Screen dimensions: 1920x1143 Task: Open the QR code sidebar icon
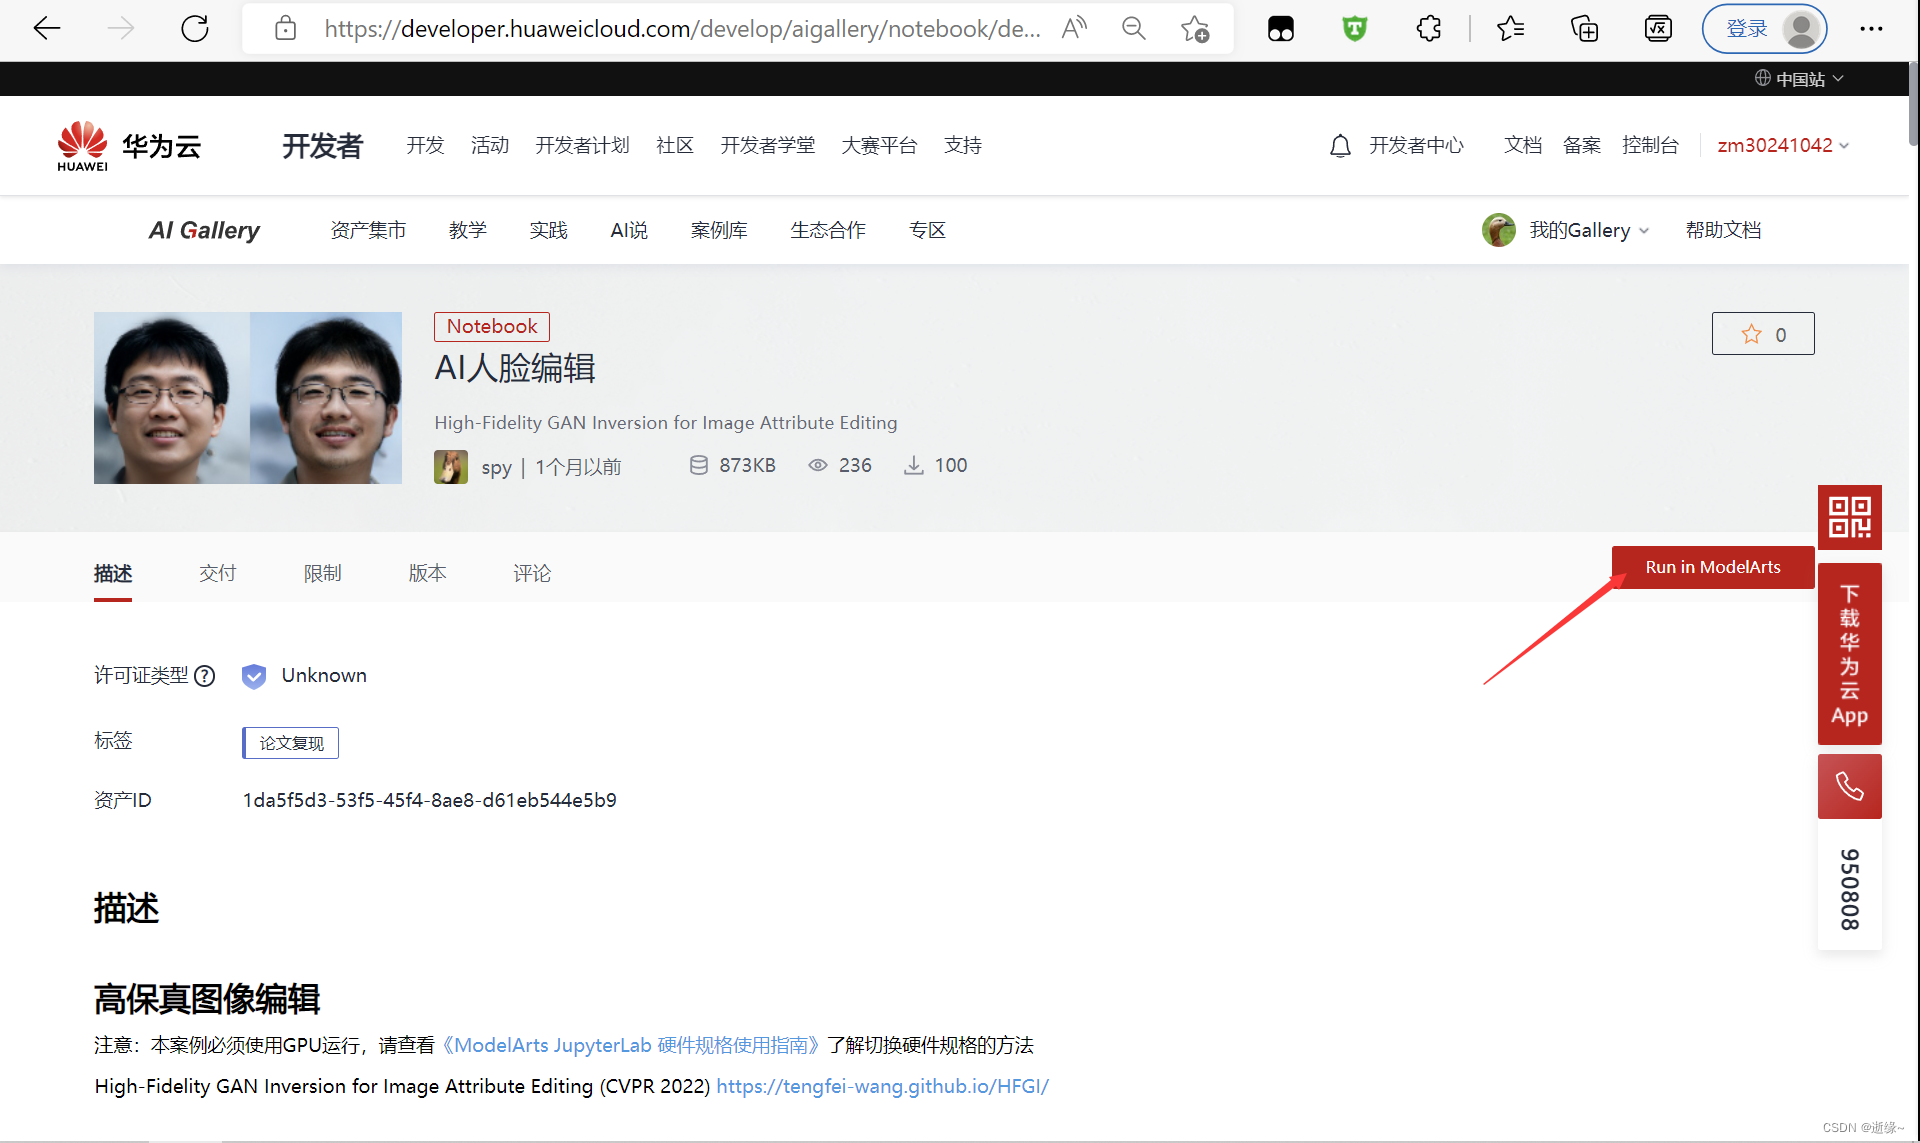pos(1849,517)
